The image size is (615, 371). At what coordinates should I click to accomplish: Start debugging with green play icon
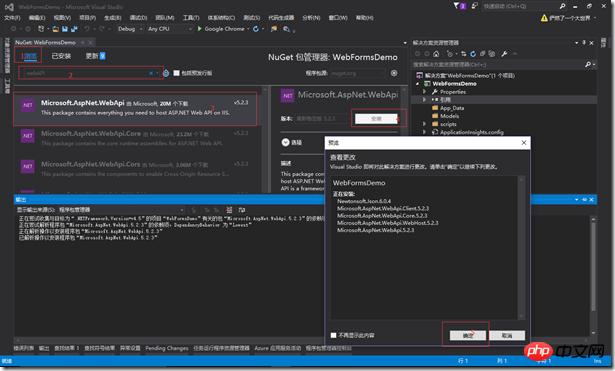click(x=200, y=29)
